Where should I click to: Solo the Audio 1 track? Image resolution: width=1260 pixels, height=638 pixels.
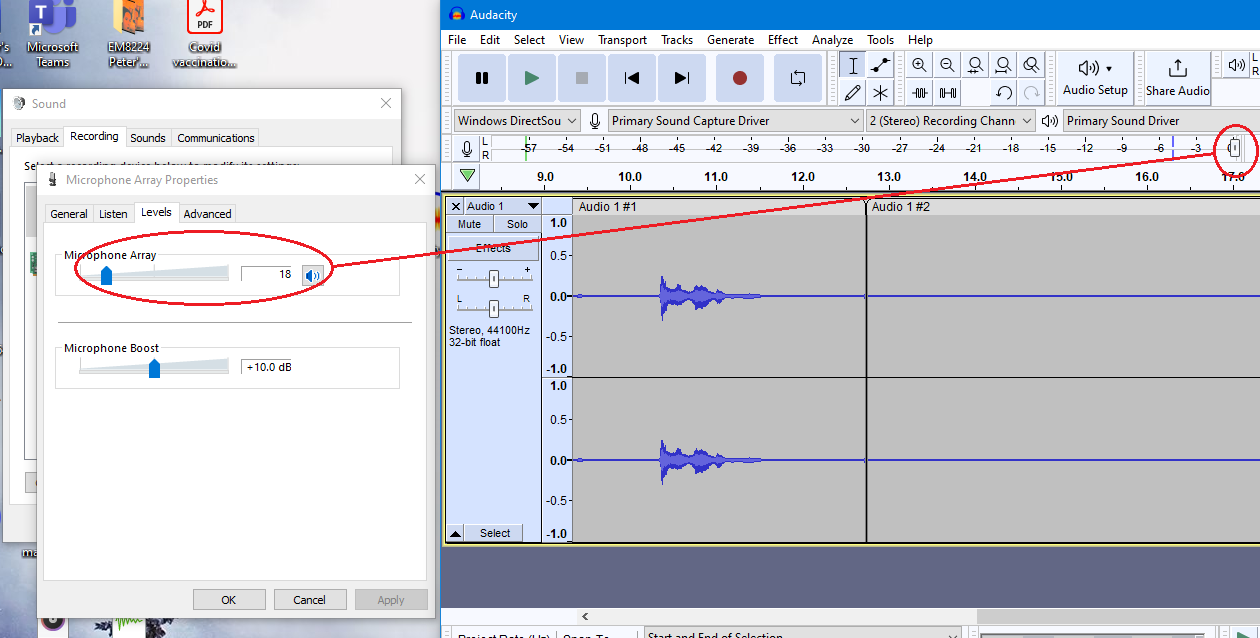click(x=516, y=224)
